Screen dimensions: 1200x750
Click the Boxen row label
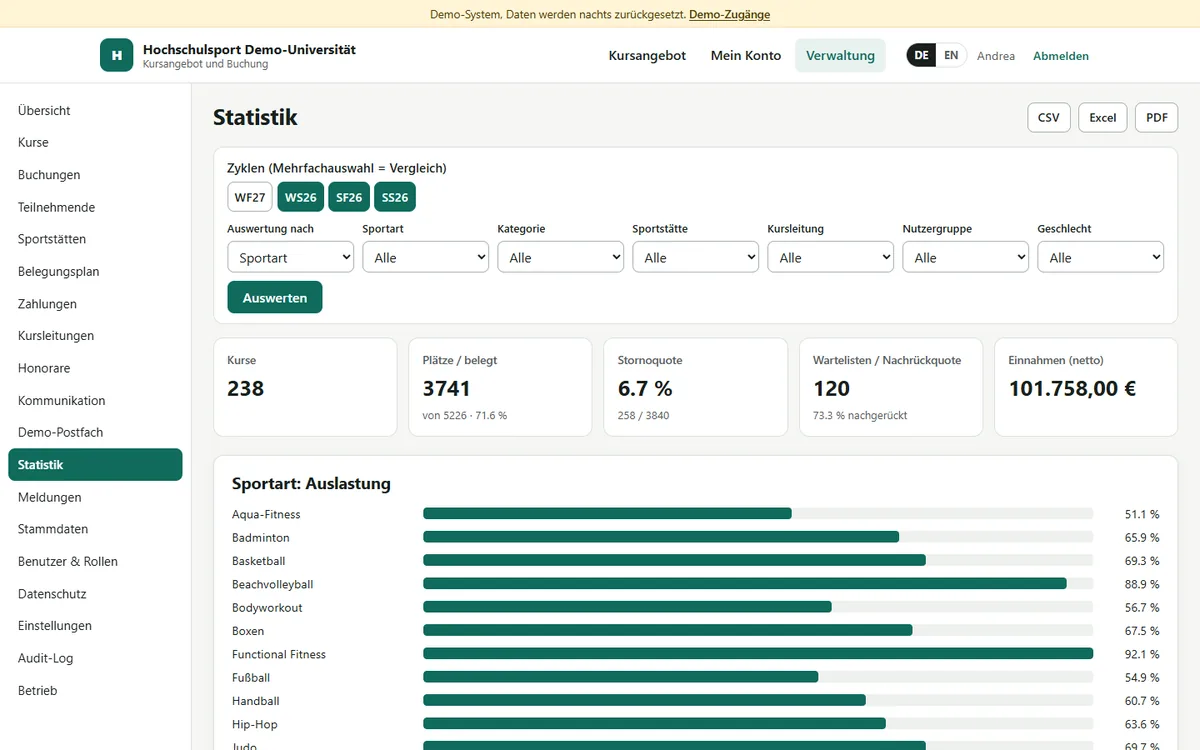pyautogui.click(x=248, y=631)
